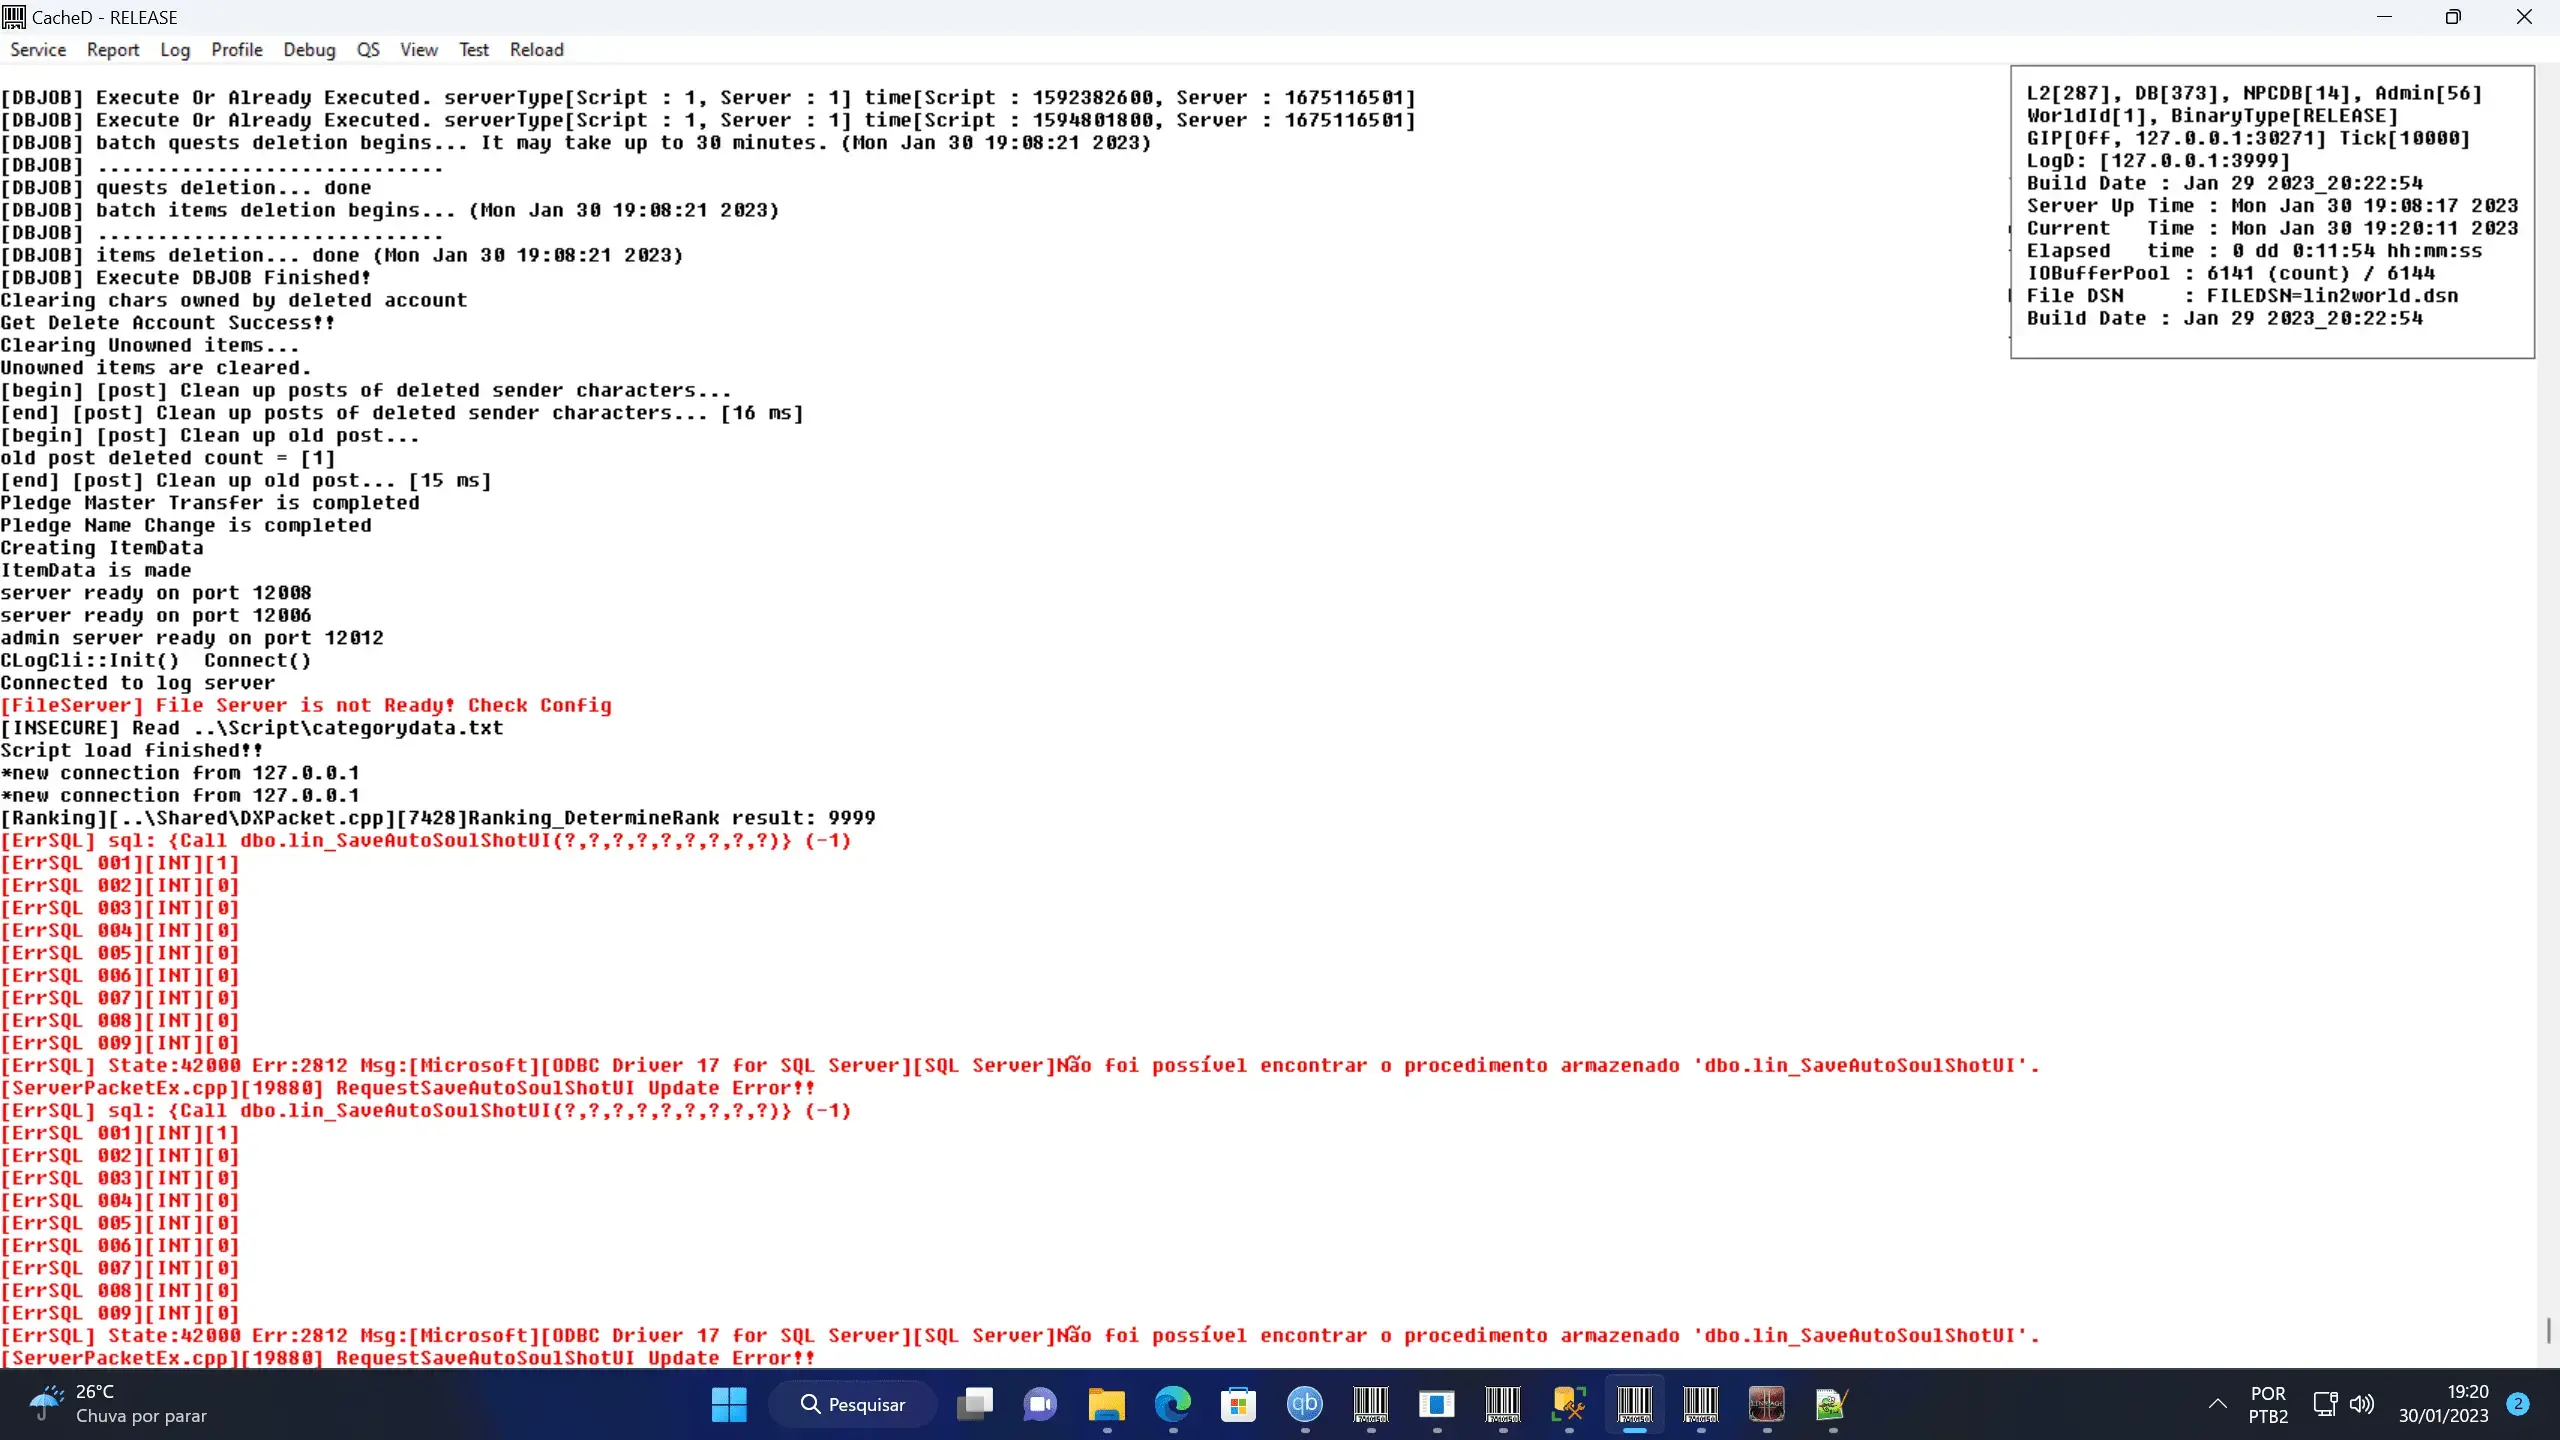
Task: Click 'WorldId[1], BinaryType[RELEASE]' status line
Action: [x=2212, y=116]
